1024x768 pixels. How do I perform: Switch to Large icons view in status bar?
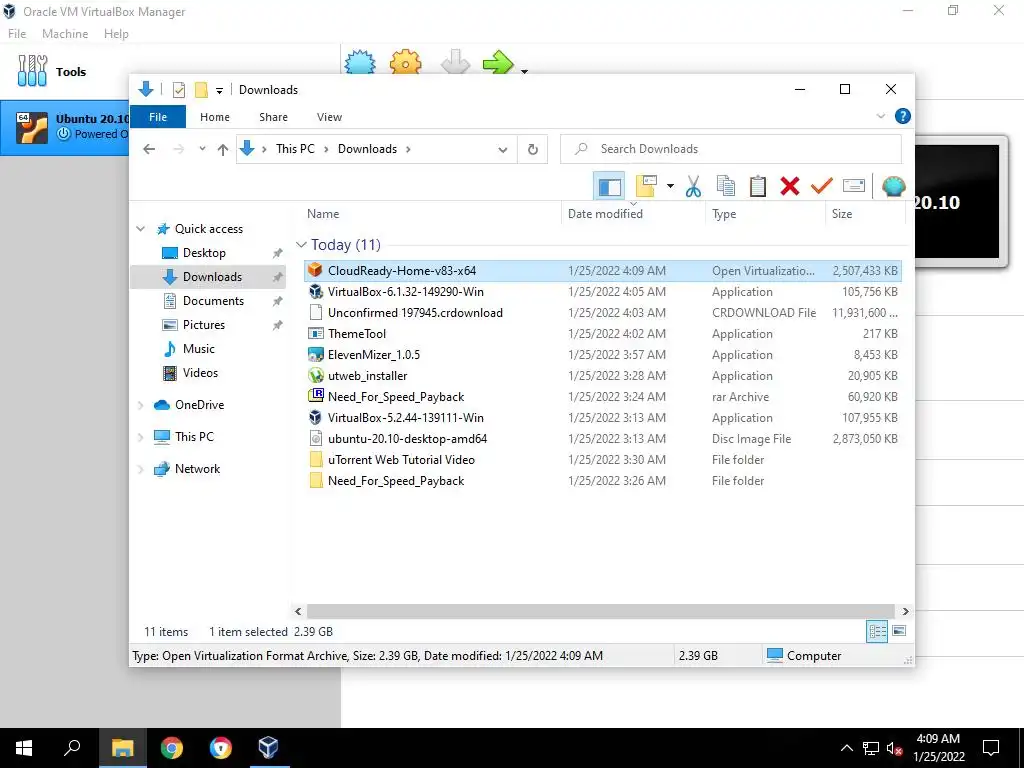coord(899,631)
